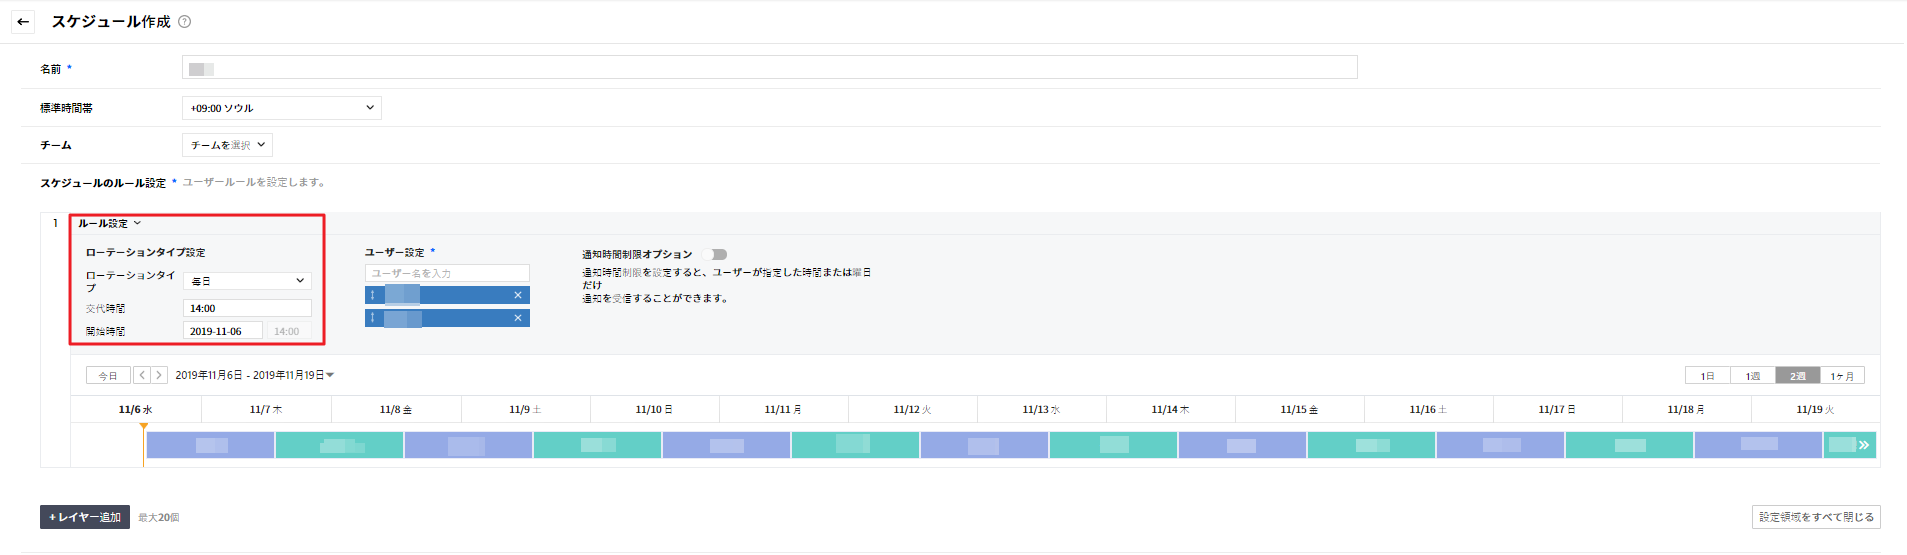Click the back arrow beside スケジュール作成

point(23,22)
